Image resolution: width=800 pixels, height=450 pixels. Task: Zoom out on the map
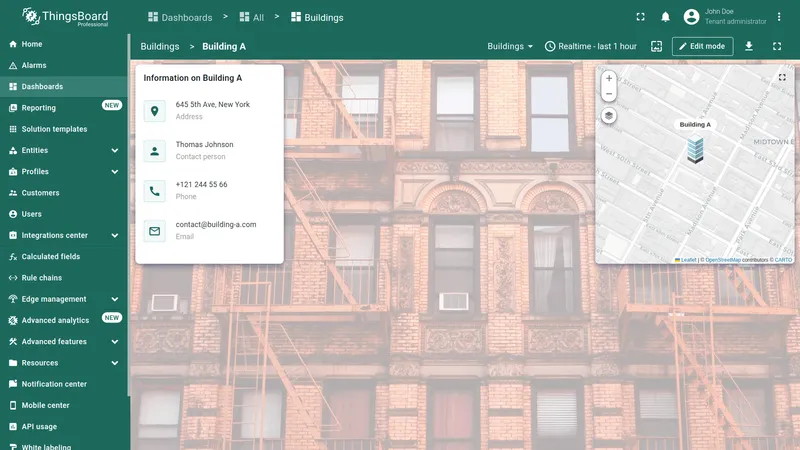pos(609,94)
